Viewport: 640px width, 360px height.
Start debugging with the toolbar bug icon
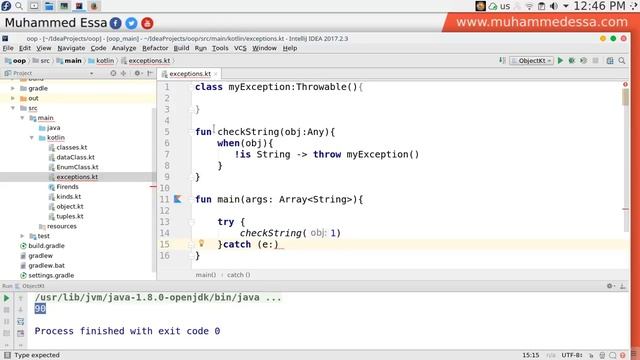572,60
